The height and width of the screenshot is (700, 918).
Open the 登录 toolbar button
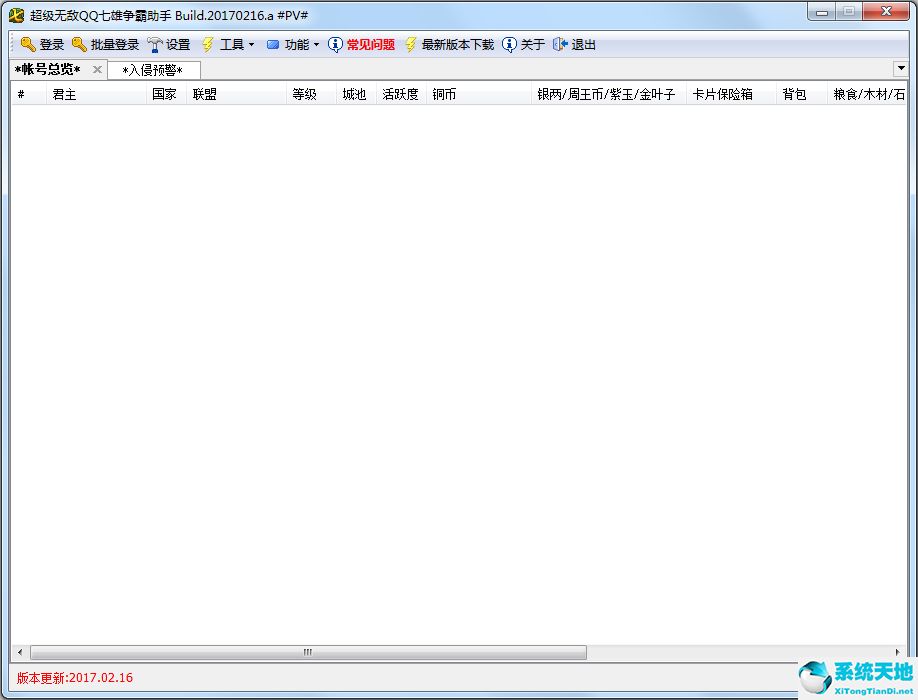click(x=42, y=44)
